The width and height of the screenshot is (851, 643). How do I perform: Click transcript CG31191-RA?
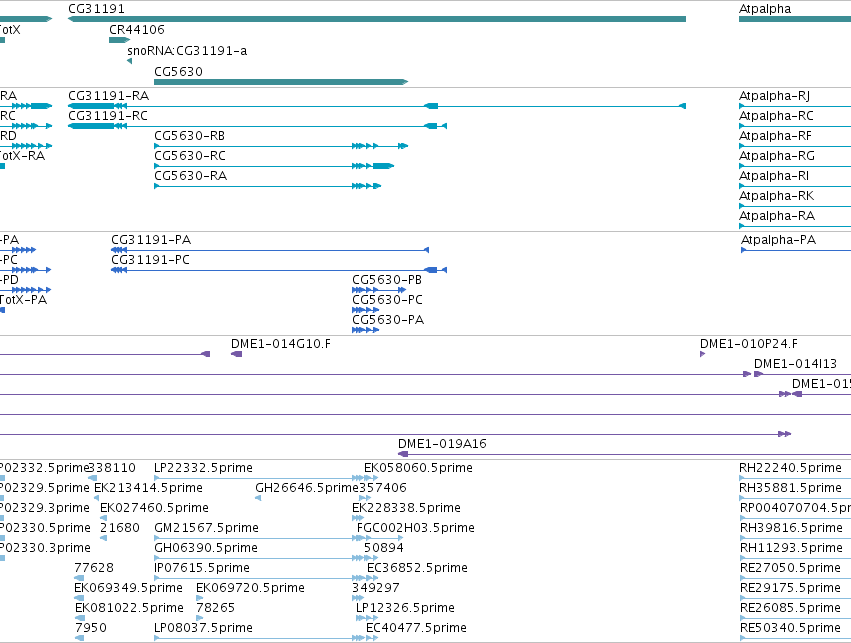pos(108,96)
